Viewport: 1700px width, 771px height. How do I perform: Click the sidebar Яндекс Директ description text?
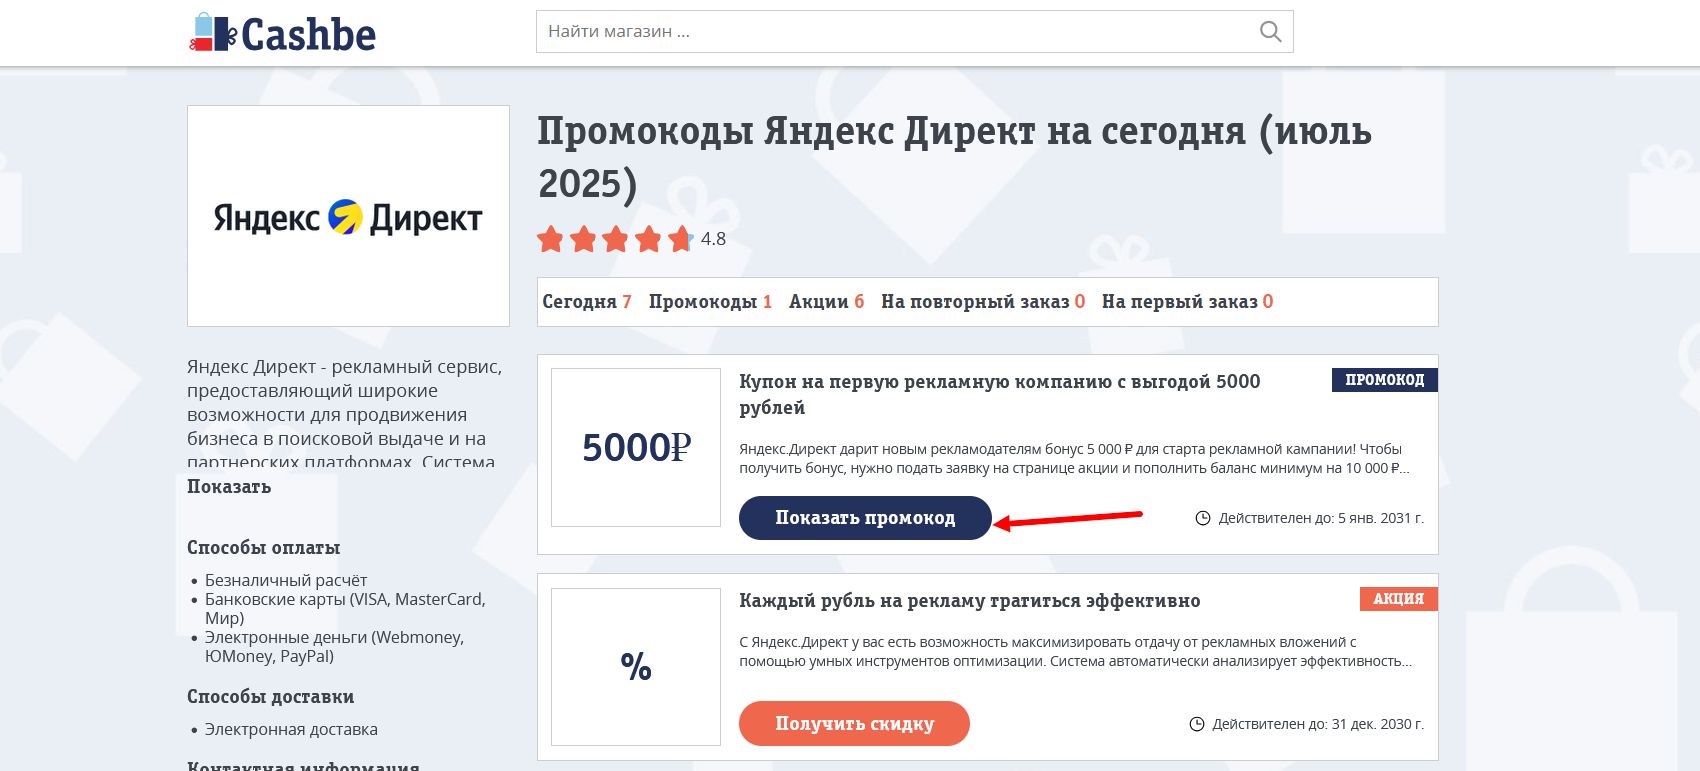(345, 413)
